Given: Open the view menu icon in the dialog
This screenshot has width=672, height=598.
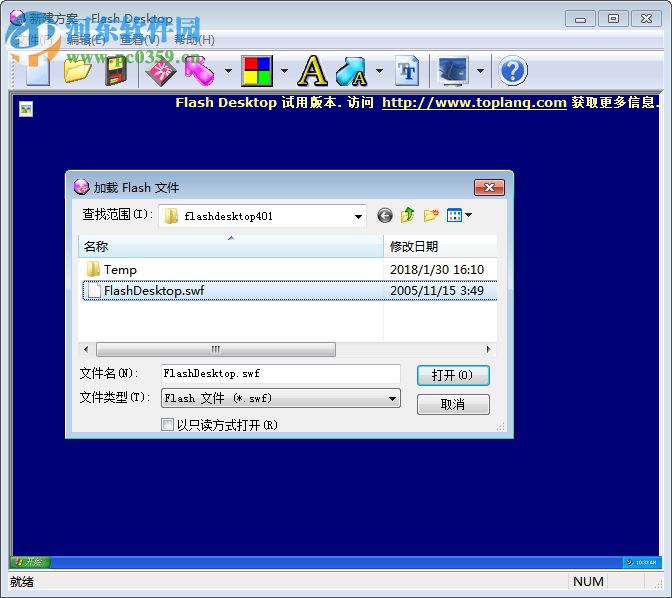Looking at the screenshot, I should [x=459, y=215].
